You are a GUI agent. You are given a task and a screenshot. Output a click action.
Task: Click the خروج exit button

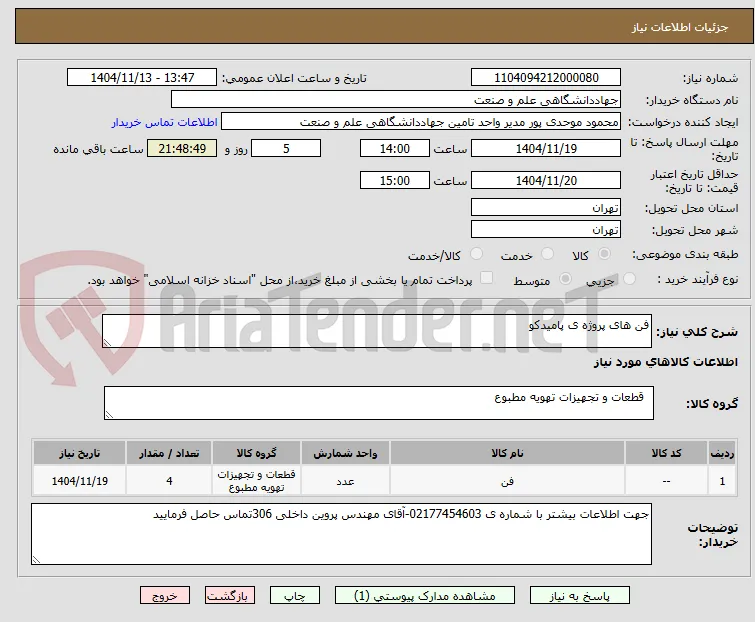click(x=165, y=596)
